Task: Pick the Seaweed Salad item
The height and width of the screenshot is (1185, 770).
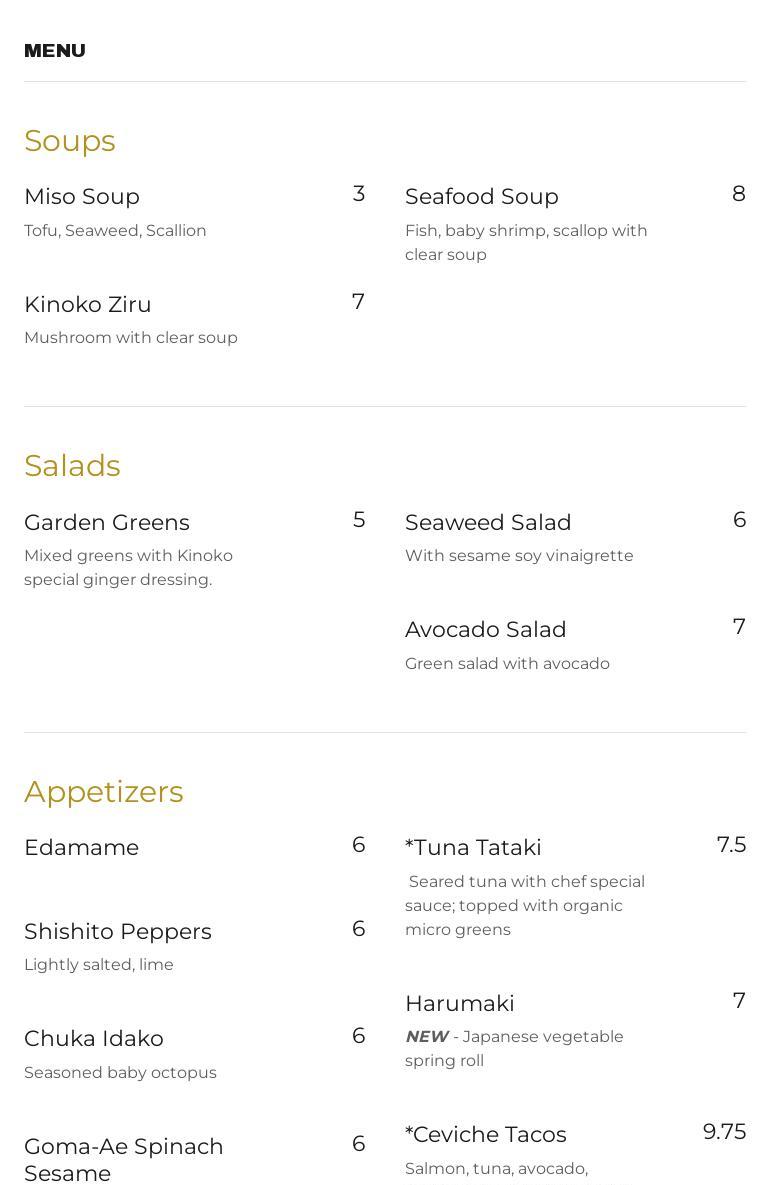Action: point(488,523)
